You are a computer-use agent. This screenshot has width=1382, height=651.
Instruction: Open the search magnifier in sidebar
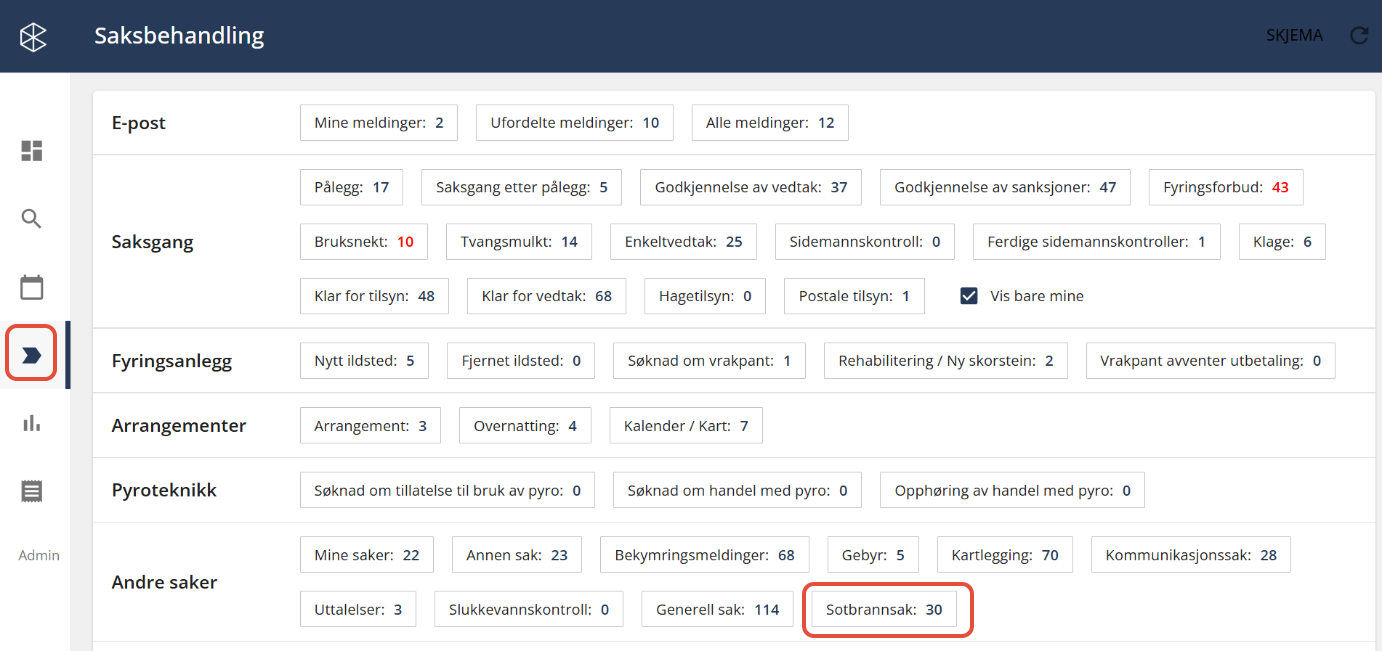[32, 219]
